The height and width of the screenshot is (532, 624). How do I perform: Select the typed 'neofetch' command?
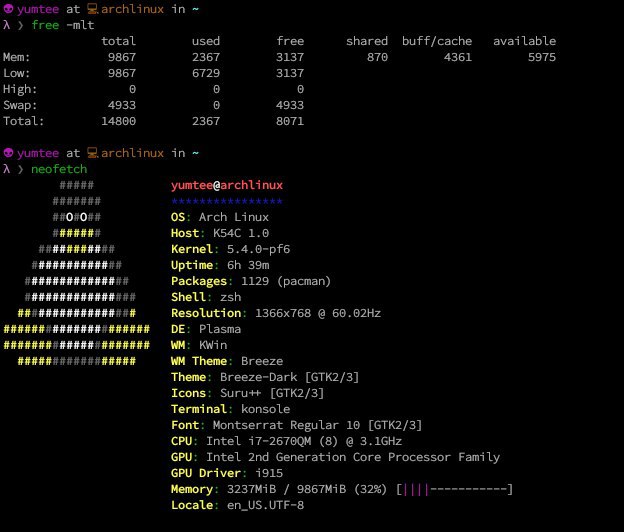point(59,169)
